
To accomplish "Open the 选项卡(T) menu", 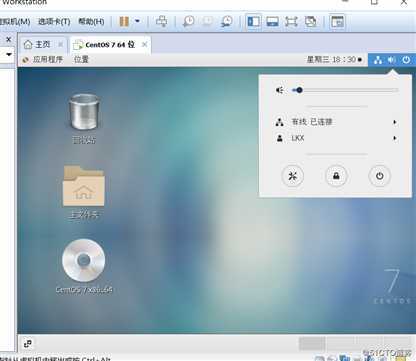I will coord(54,22).
